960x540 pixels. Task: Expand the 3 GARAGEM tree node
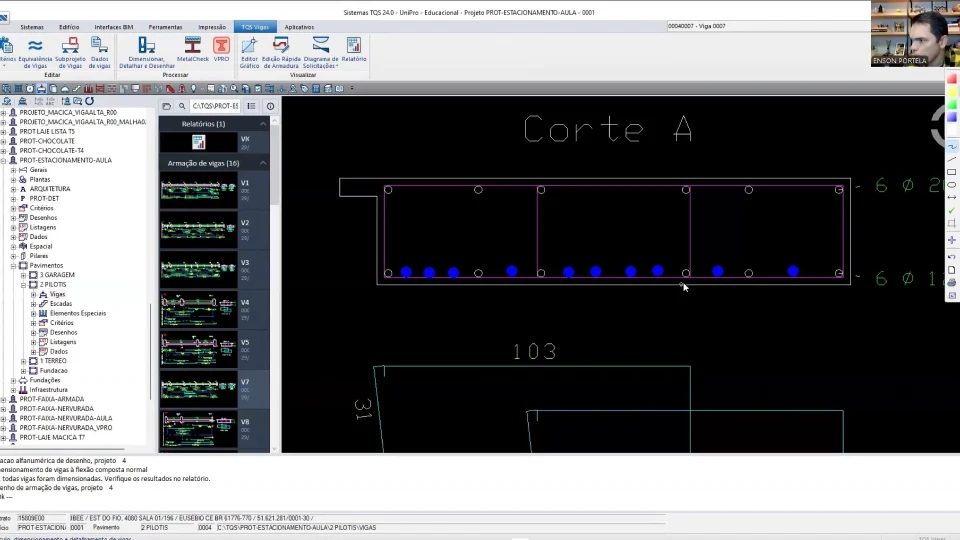click(x=23, y=275)
